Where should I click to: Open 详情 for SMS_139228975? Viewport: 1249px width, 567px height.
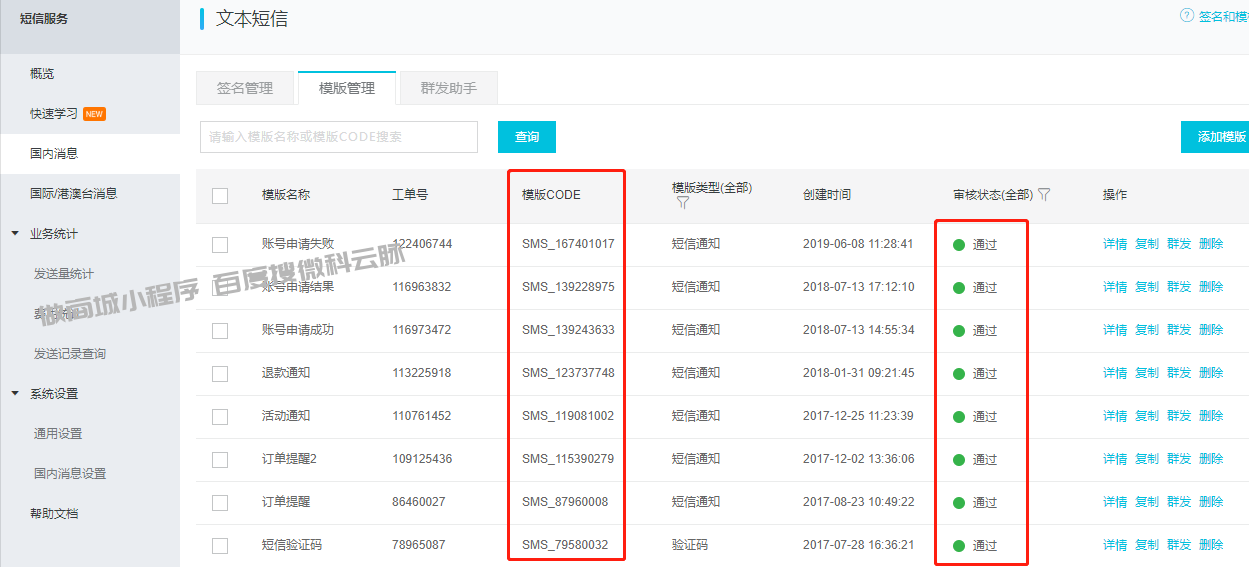click(x=1115, y=287)
